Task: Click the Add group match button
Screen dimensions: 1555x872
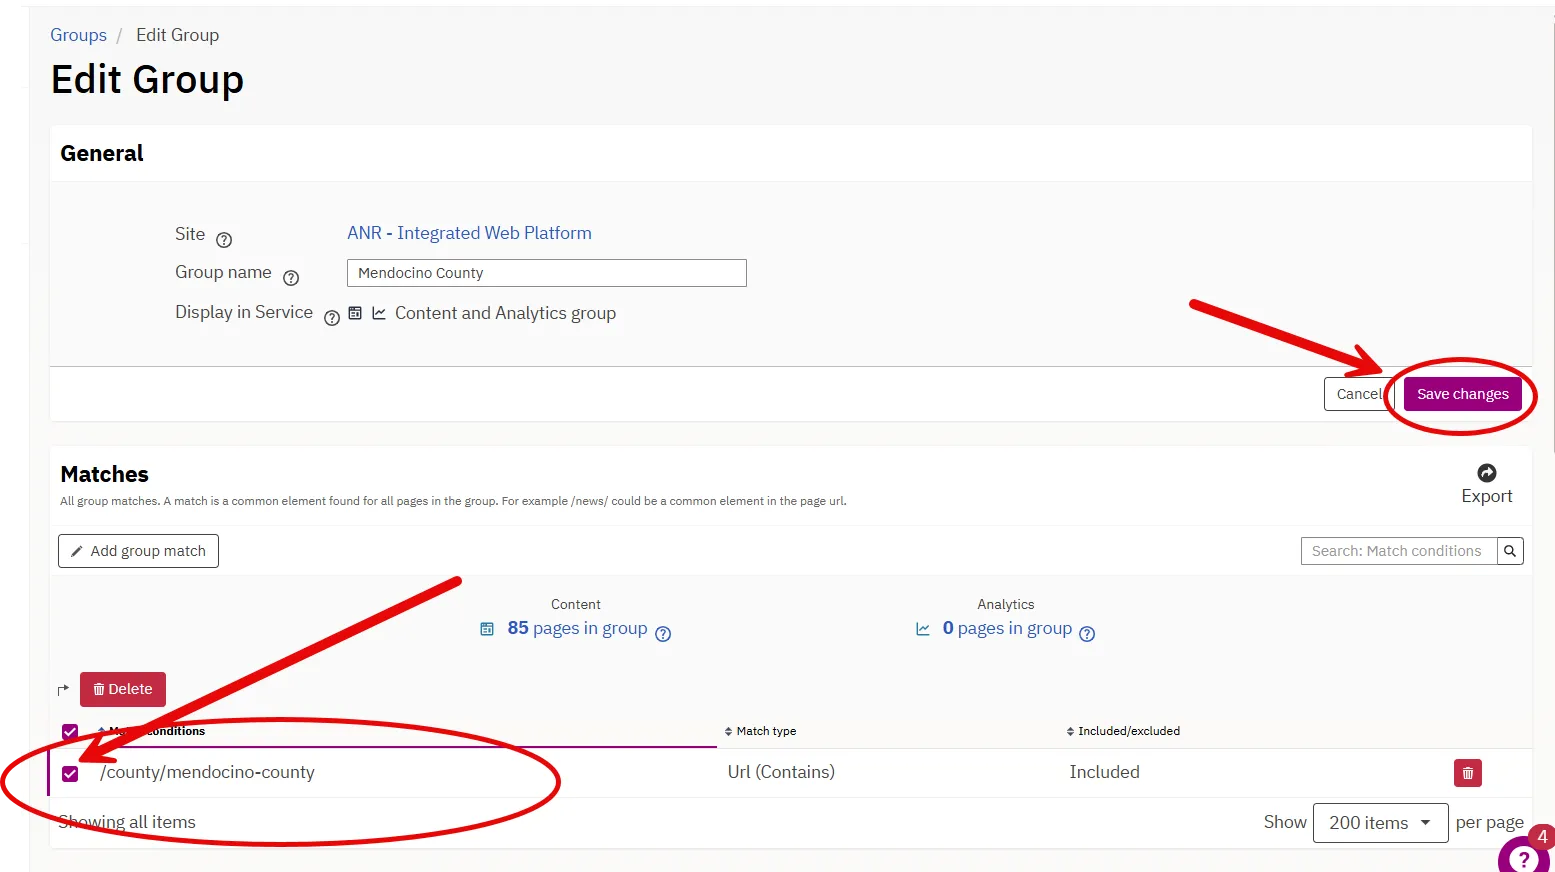Action: click(x=137, y=551)
